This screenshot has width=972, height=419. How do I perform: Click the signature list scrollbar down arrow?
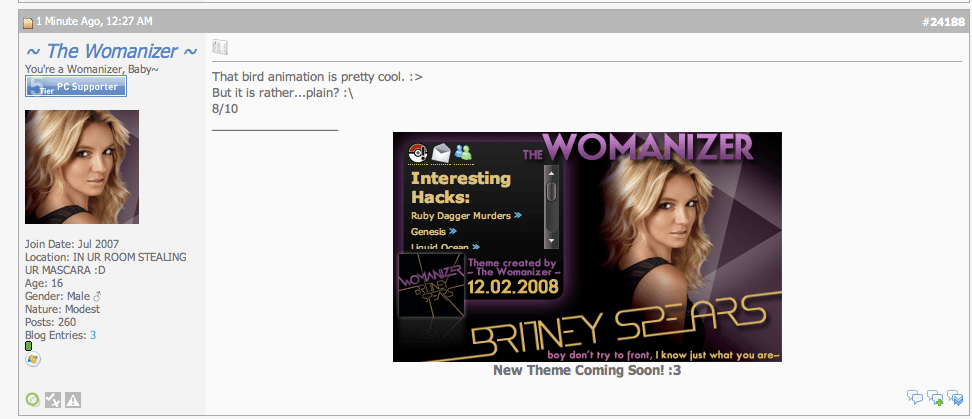[551, 240]
